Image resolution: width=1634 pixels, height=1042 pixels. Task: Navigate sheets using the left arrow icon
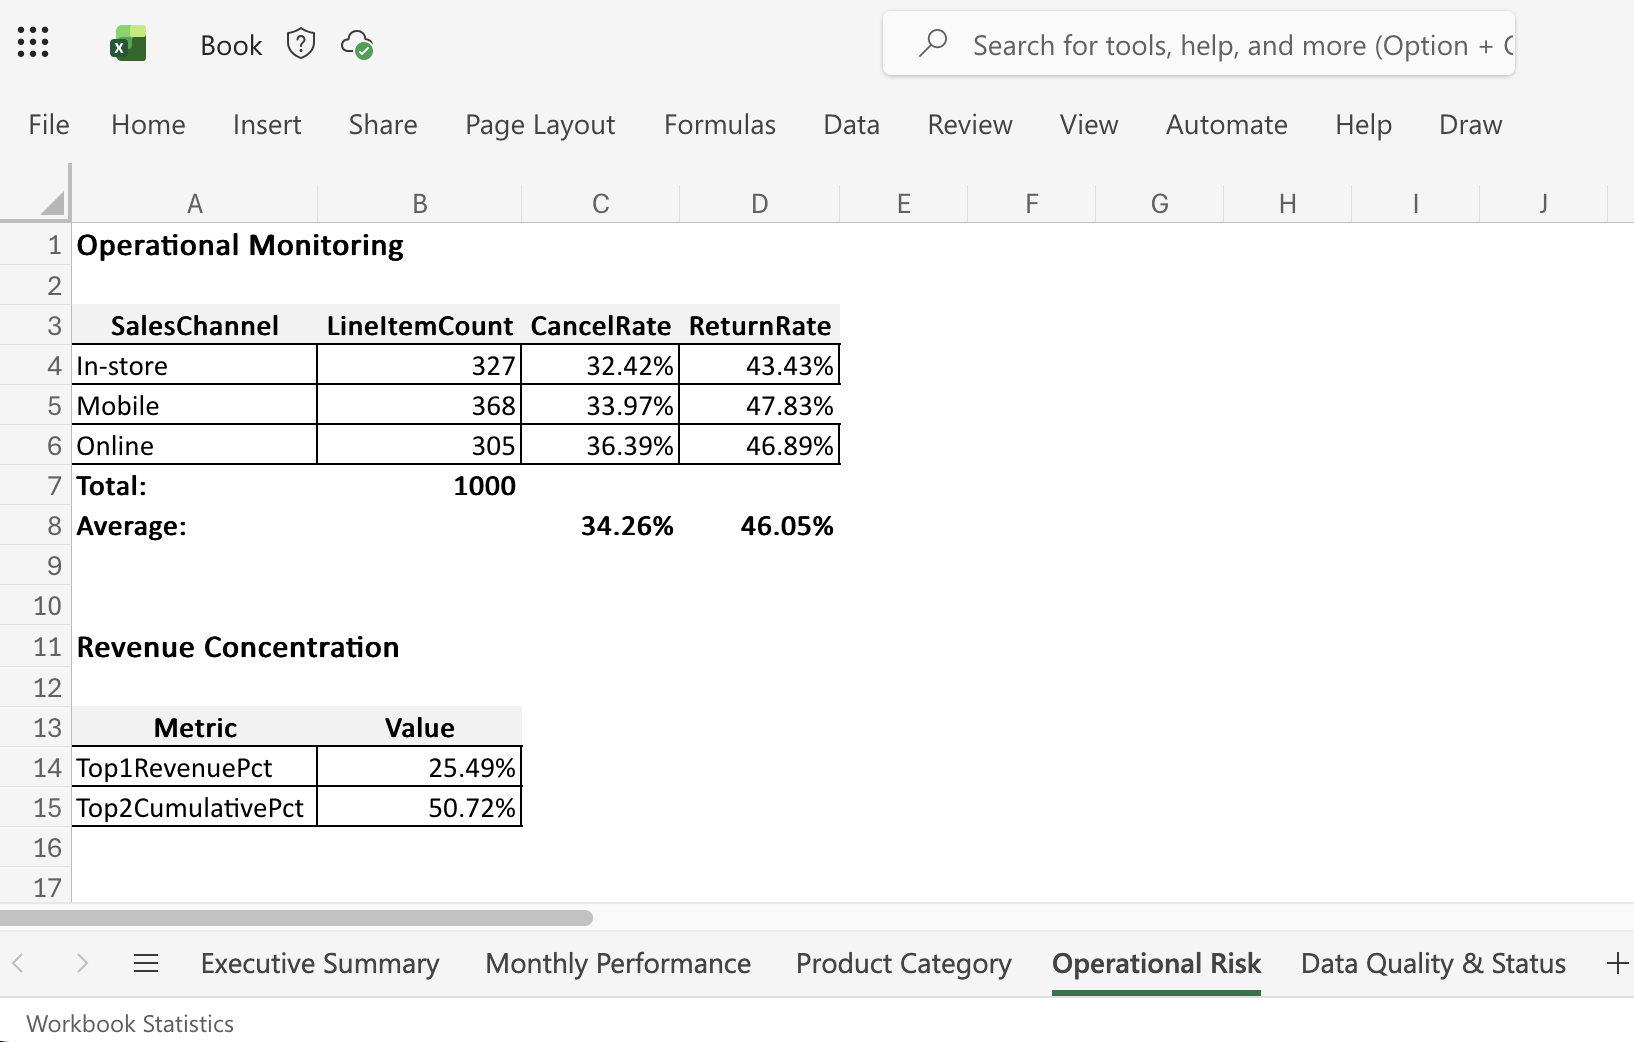click(x=17, y=963)
